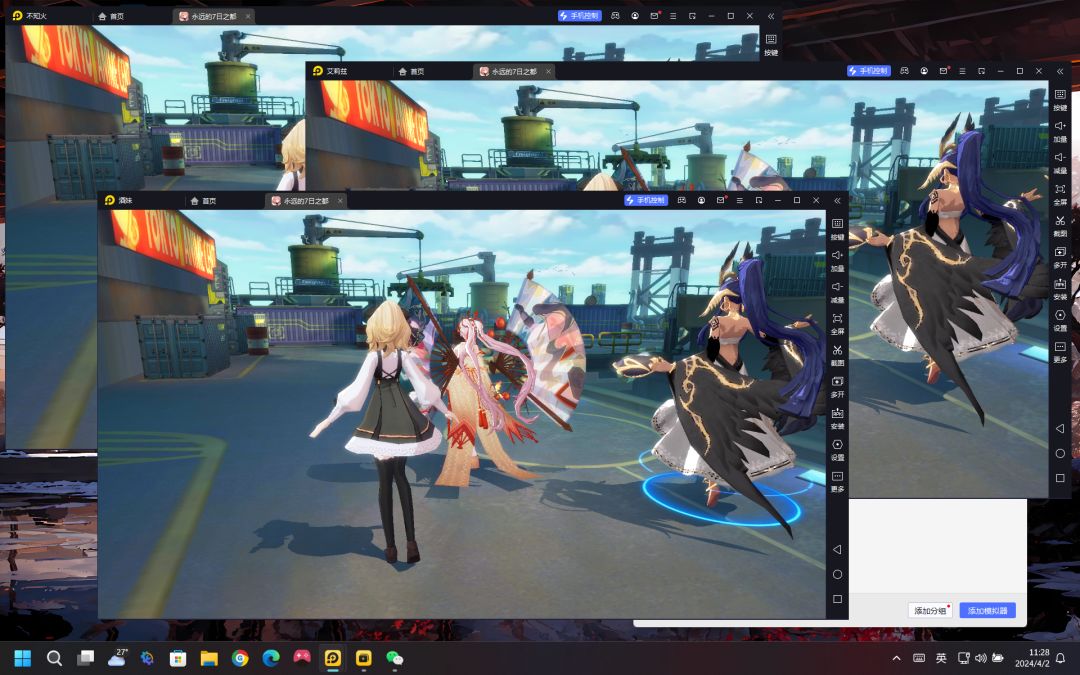Click 手机控制 button in the 不知火 window
This screenshot has height=675, width=1080.
click(580, 16)
